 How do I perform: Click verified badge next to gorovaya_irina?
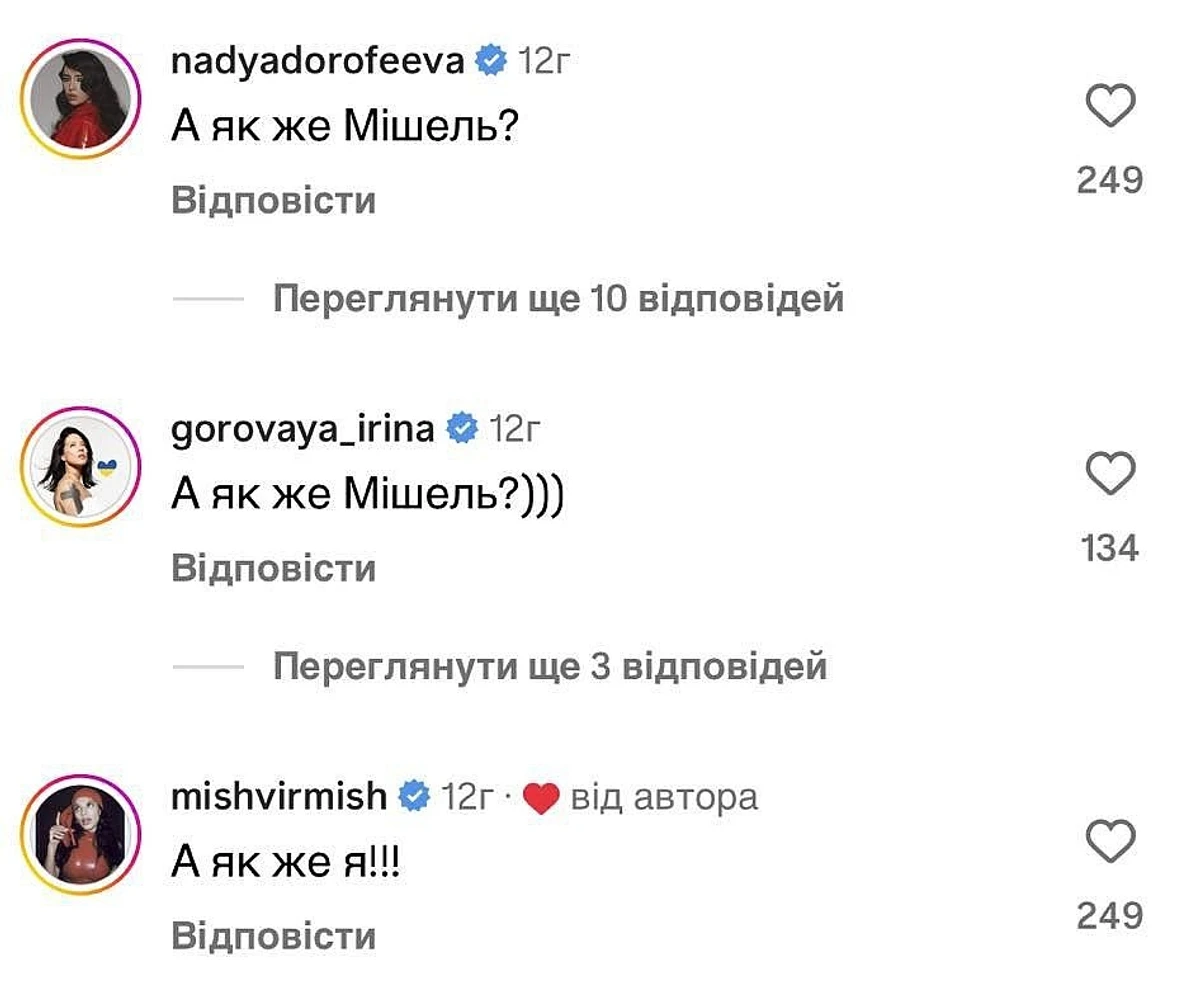pos(461,429)
